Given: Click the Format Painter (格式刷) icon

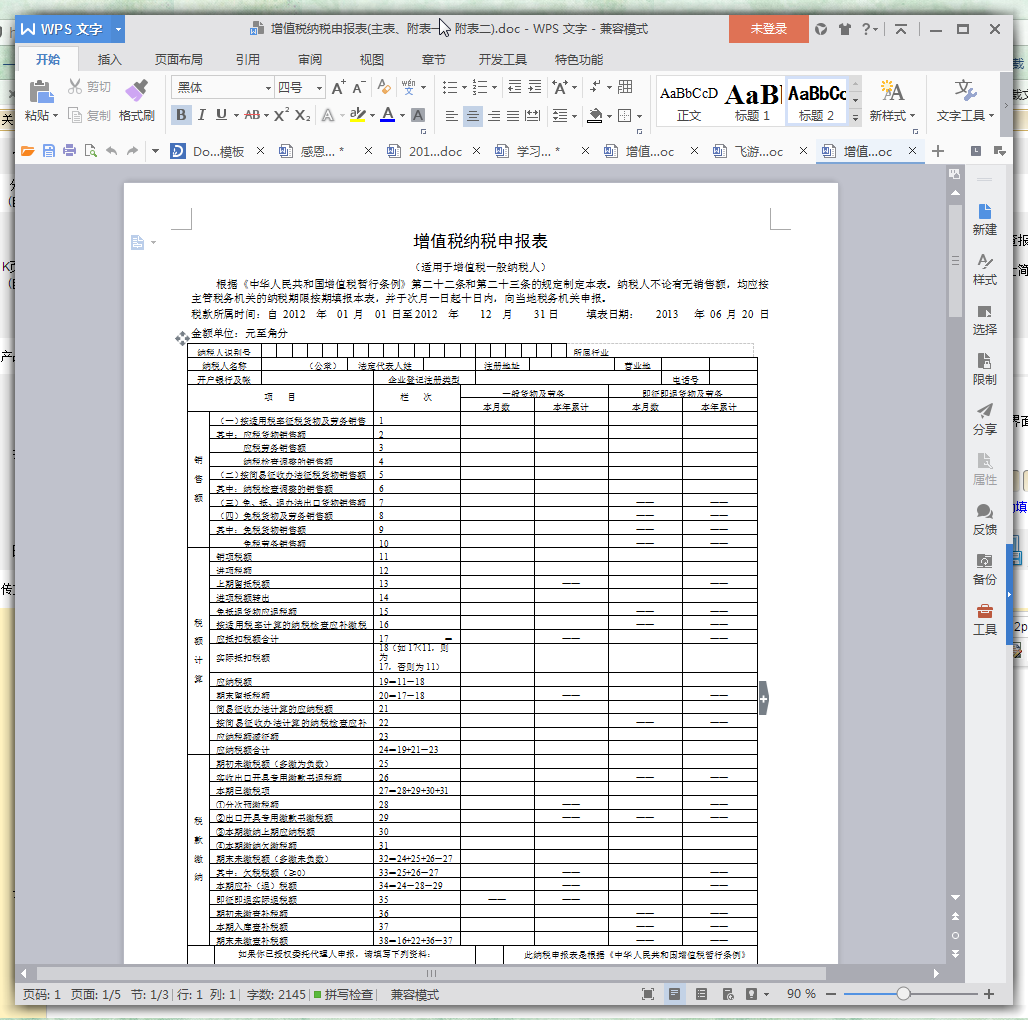Looking at the screenshot, I should (x=136, y=93).
